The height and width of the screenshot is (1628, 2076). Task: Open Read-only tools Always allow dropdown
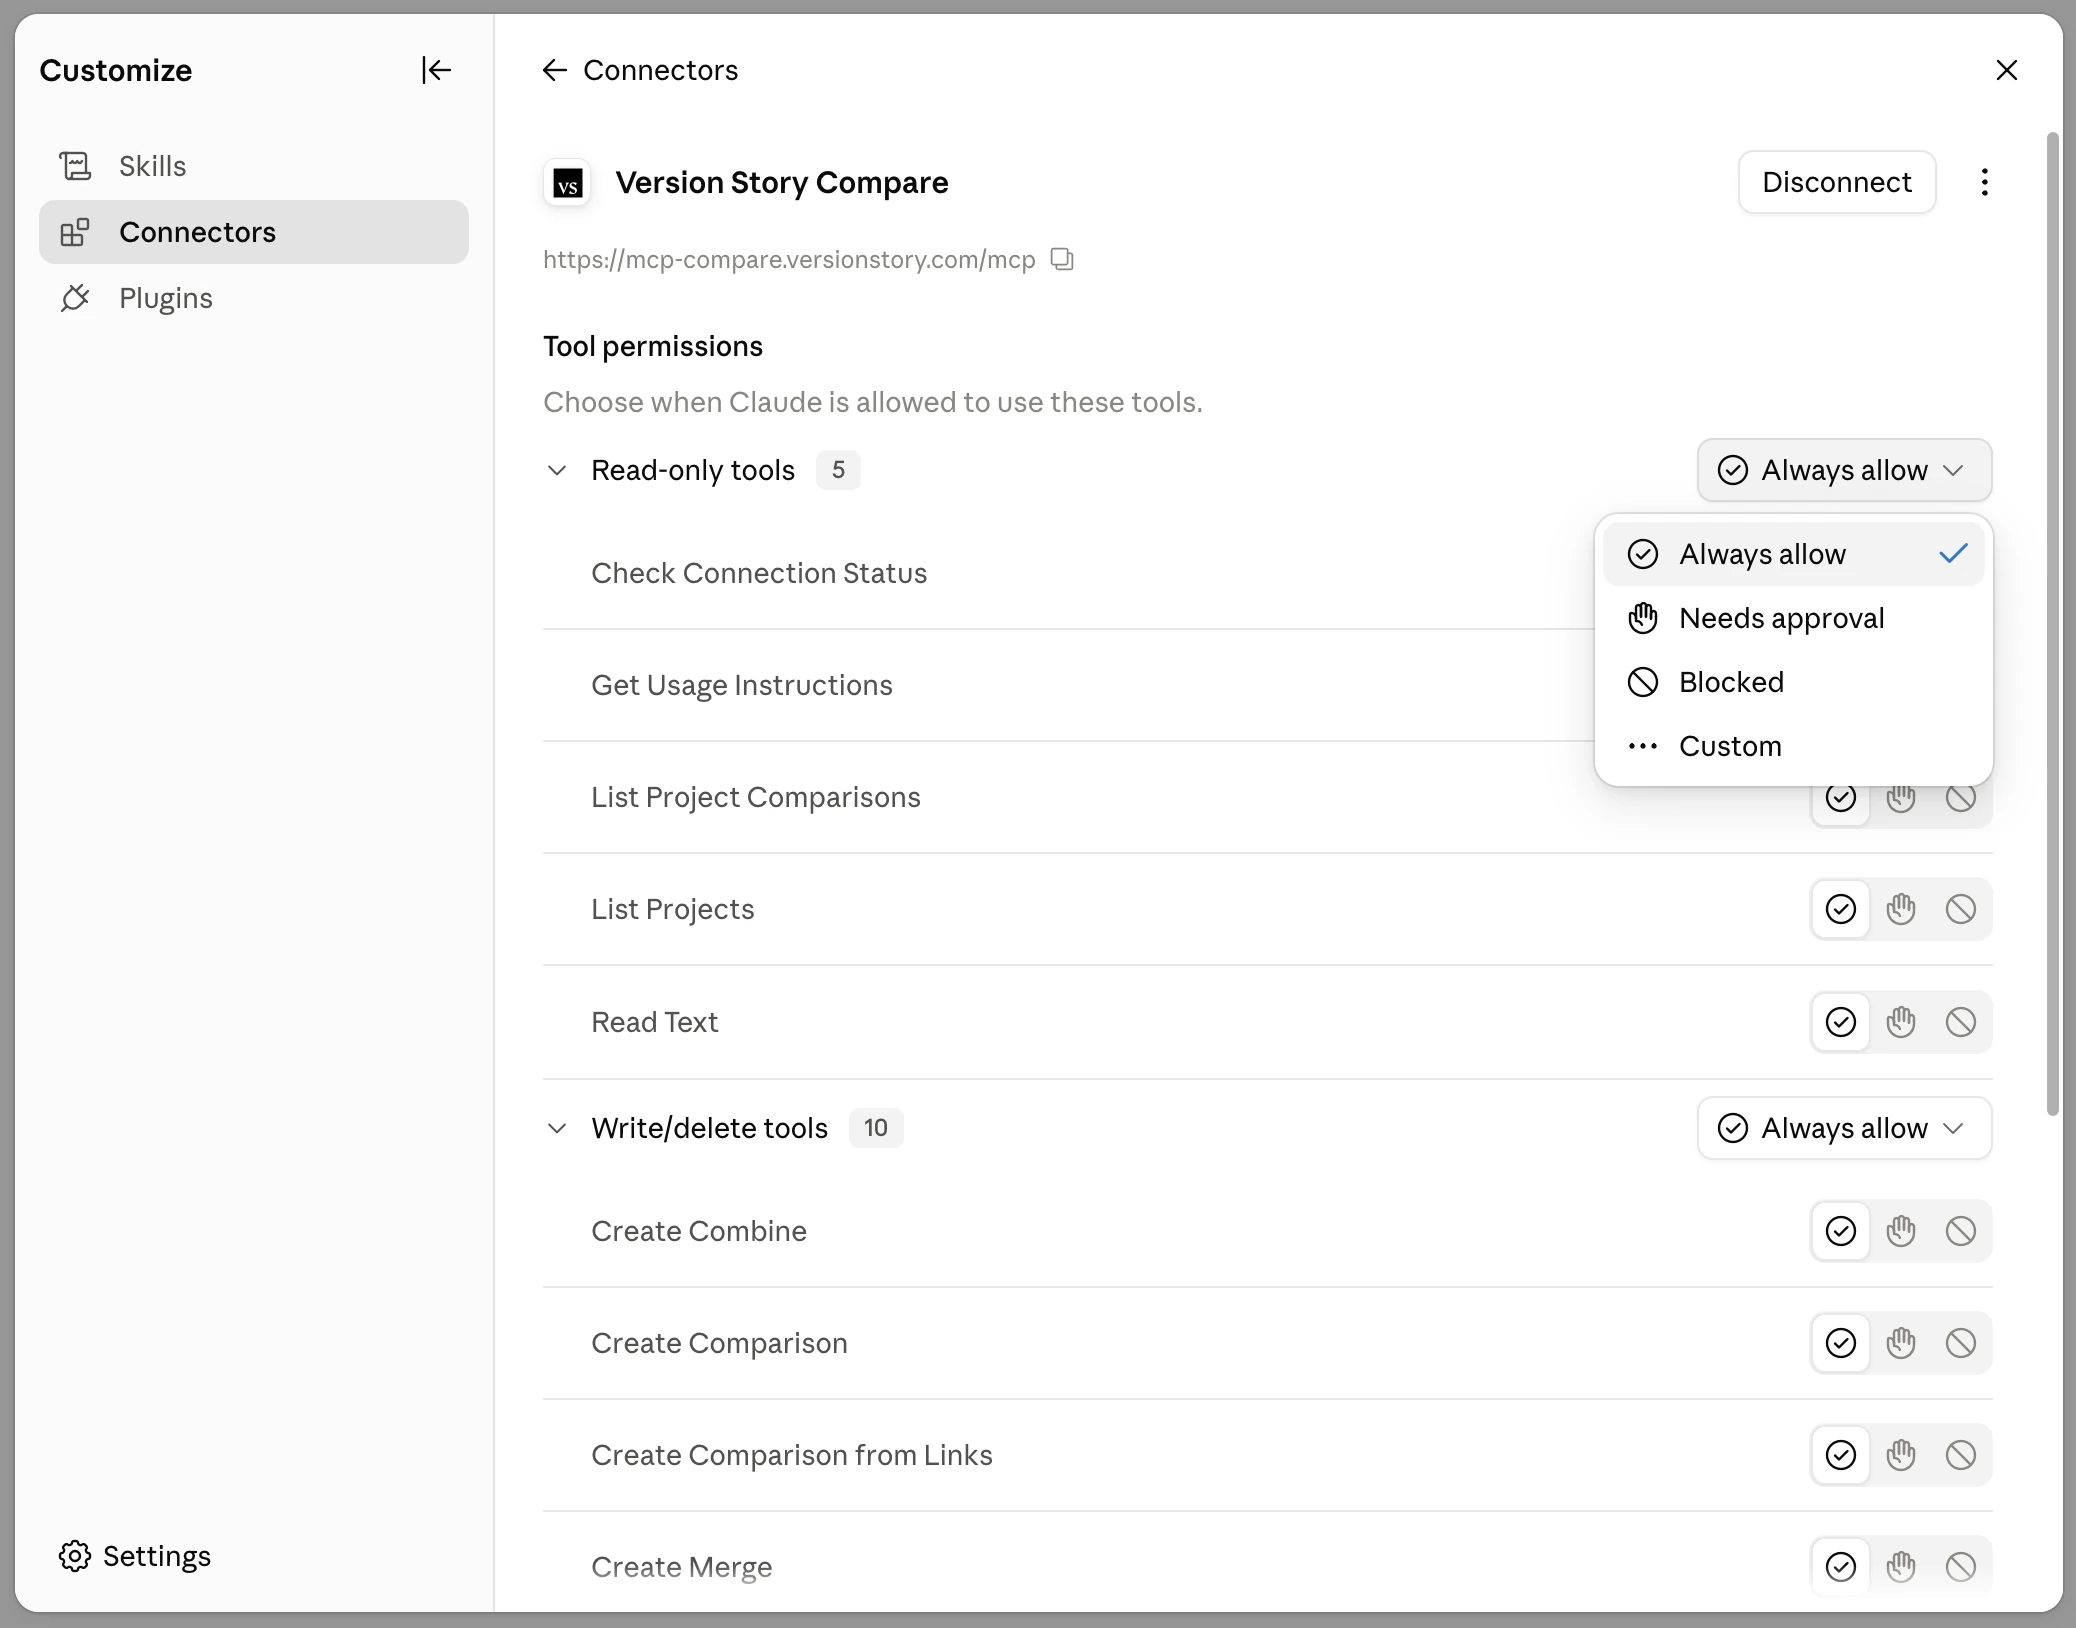(x=1844, y=470)
